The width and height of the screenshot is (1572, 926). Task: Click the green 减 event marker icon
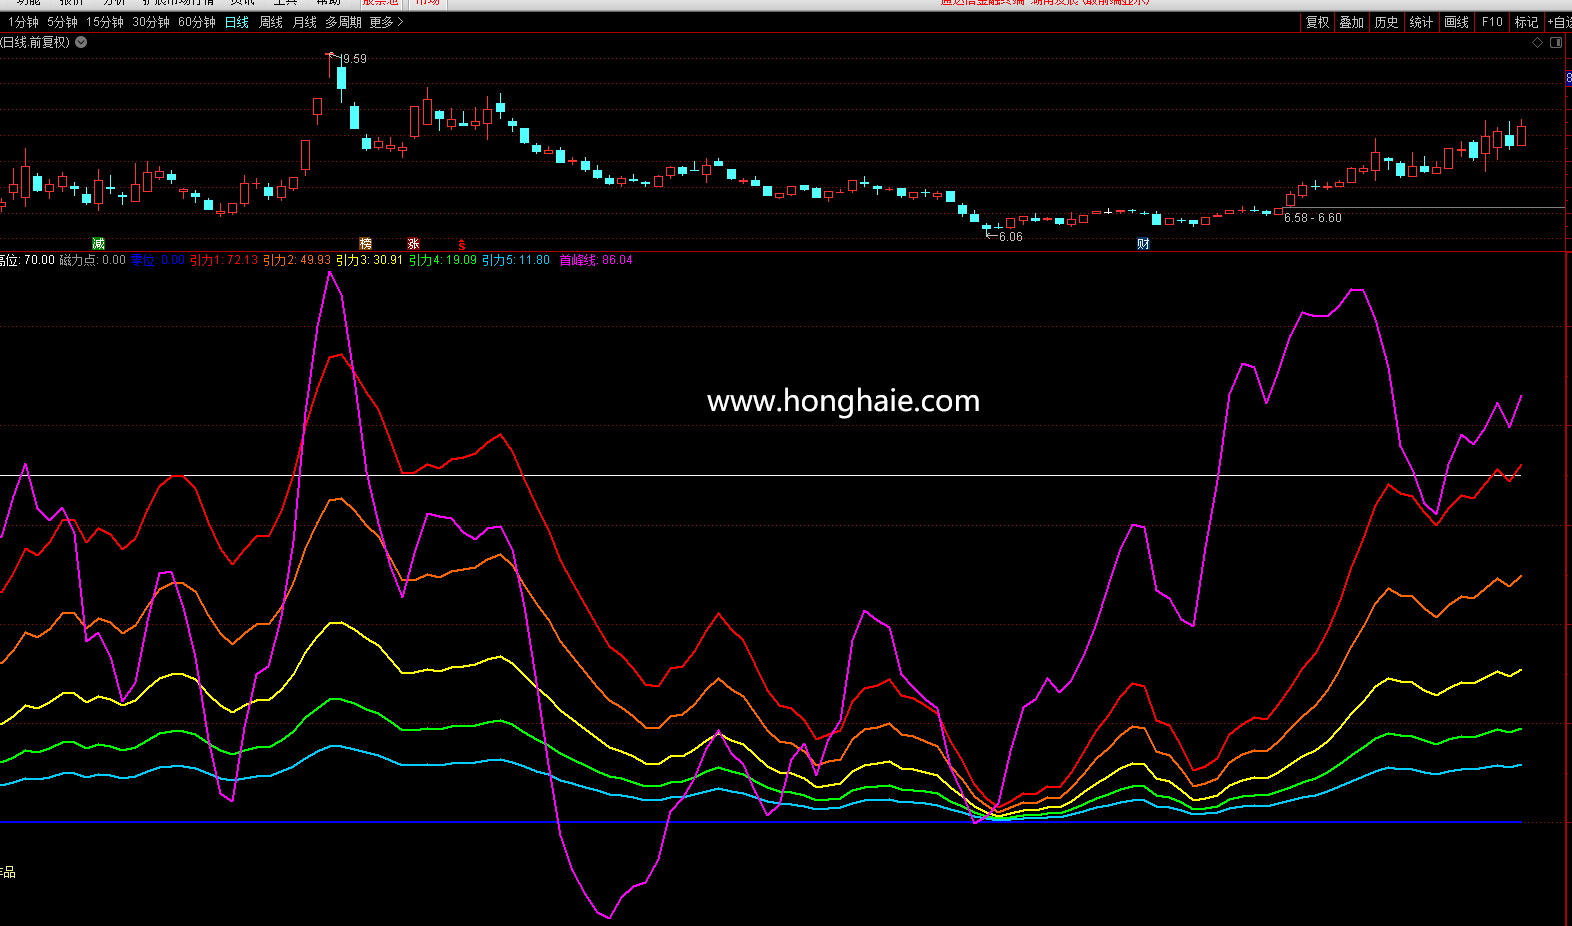[x=98, y=244]
